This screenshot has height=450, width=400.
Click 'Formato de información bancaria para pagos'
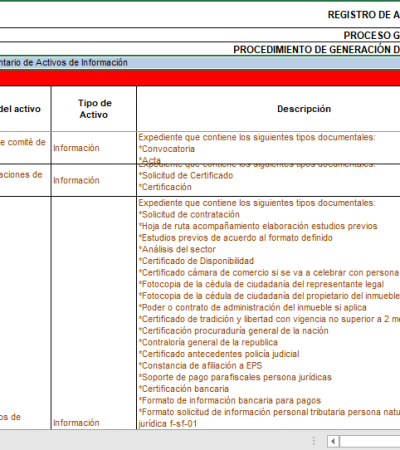click(x=230, y=400)
